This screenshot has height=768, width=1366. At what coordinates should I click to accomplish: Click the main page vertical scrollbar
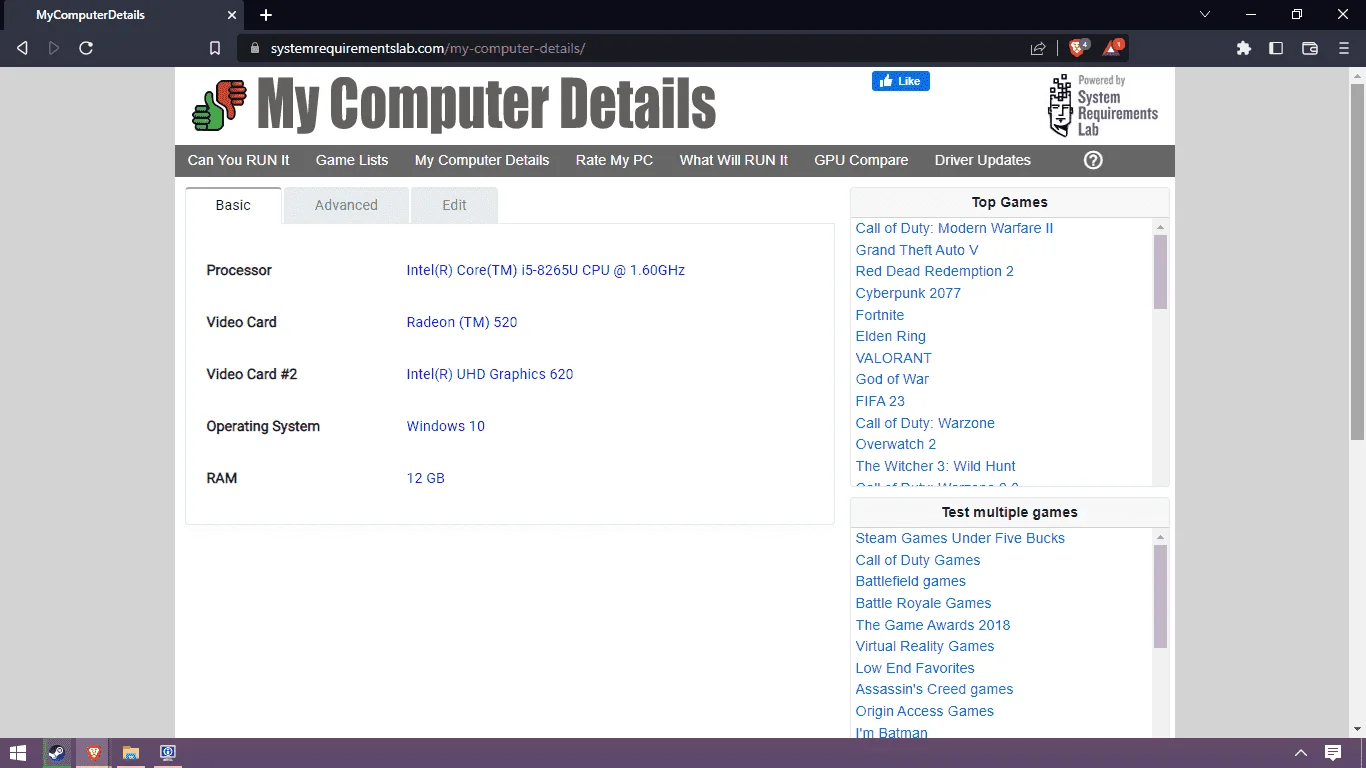click(x=1357, y=260)
